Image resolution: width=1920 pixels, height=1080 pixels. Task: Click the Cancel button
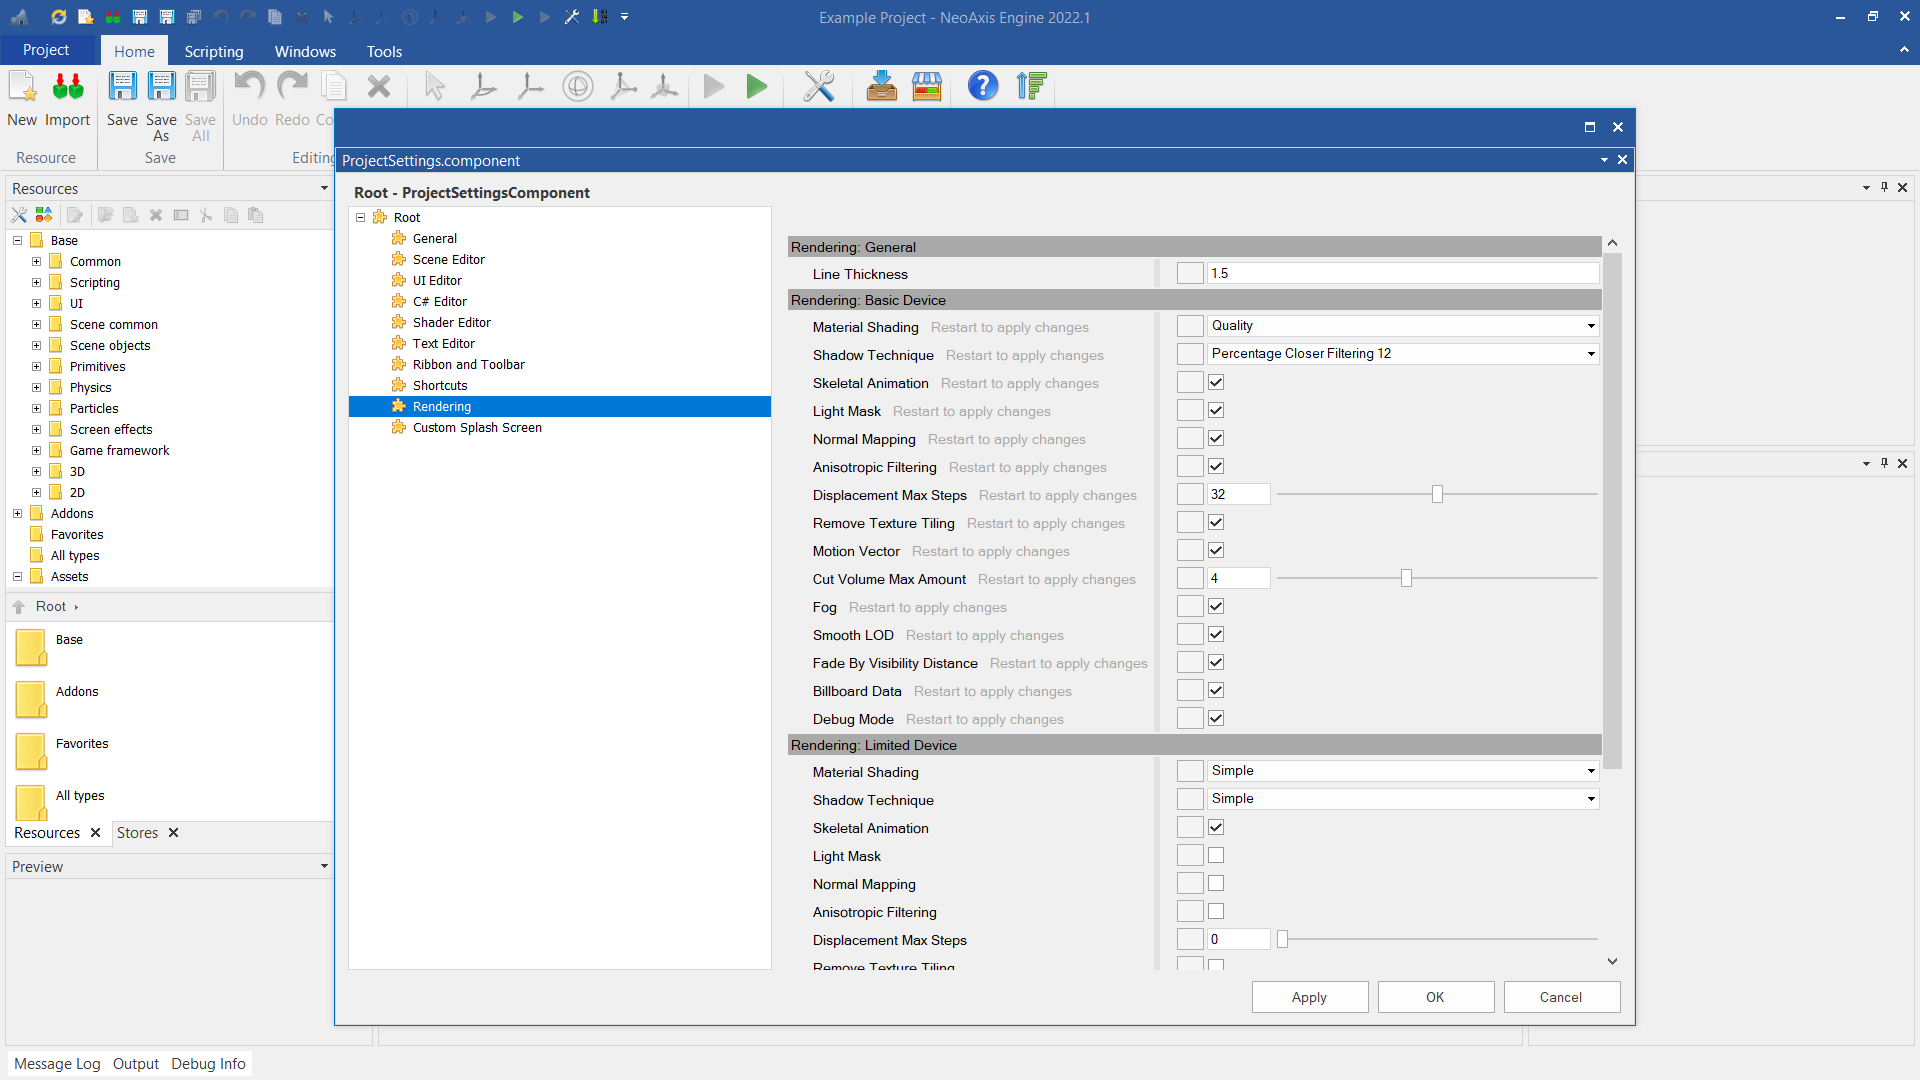point(1560,997)
